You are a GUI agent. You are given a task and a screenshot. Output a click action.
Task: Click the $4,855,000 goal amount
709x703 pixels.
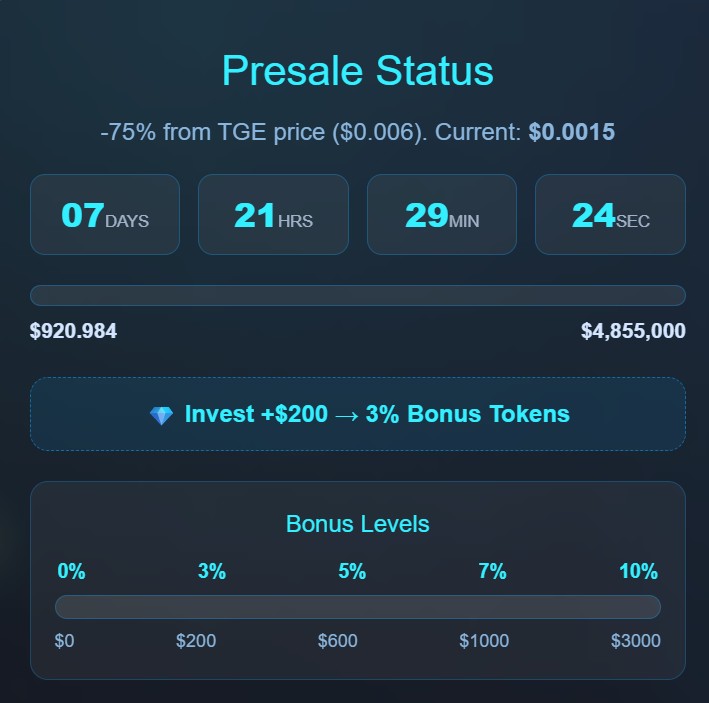(x=633, y=331)
